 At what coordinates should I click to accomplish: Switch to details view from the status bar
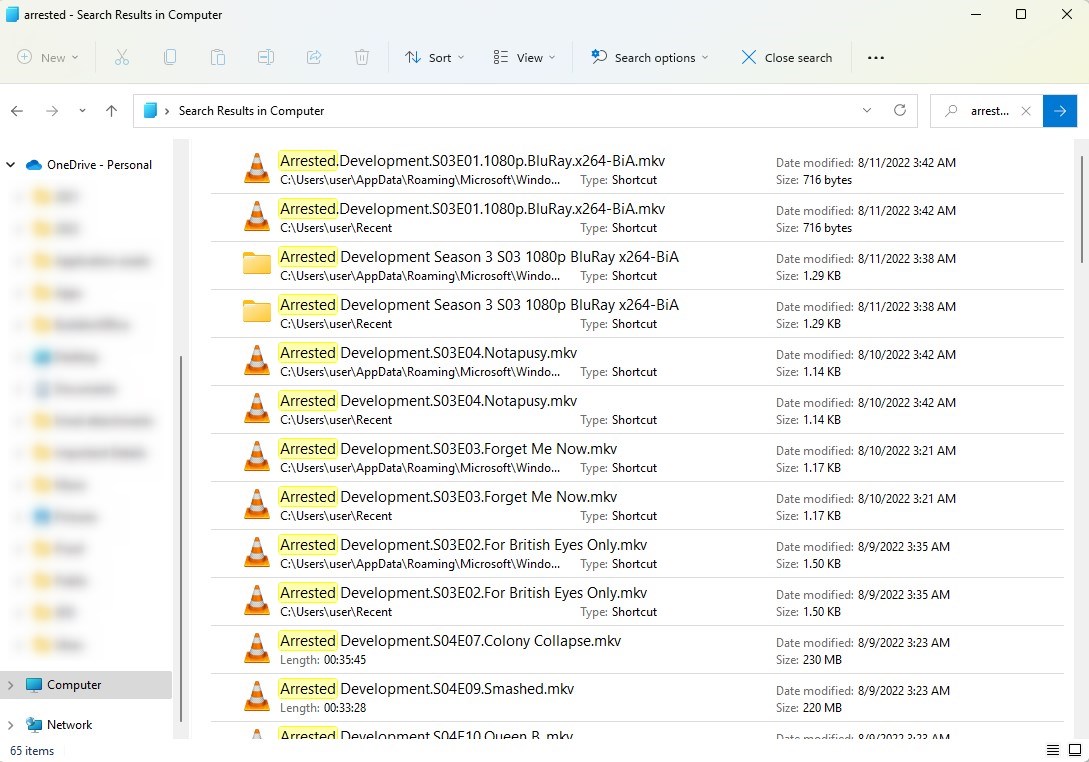tap(1052, 749)
